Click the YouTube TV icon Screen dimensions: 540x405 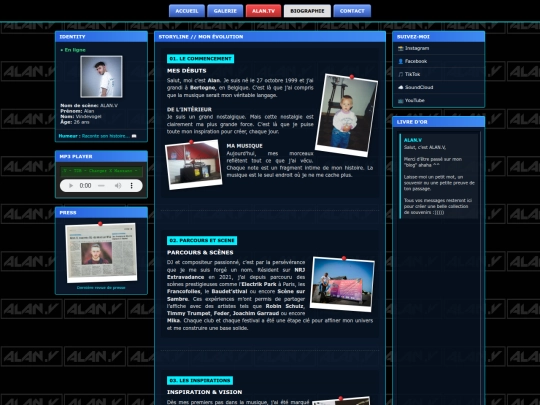(401, 101)
